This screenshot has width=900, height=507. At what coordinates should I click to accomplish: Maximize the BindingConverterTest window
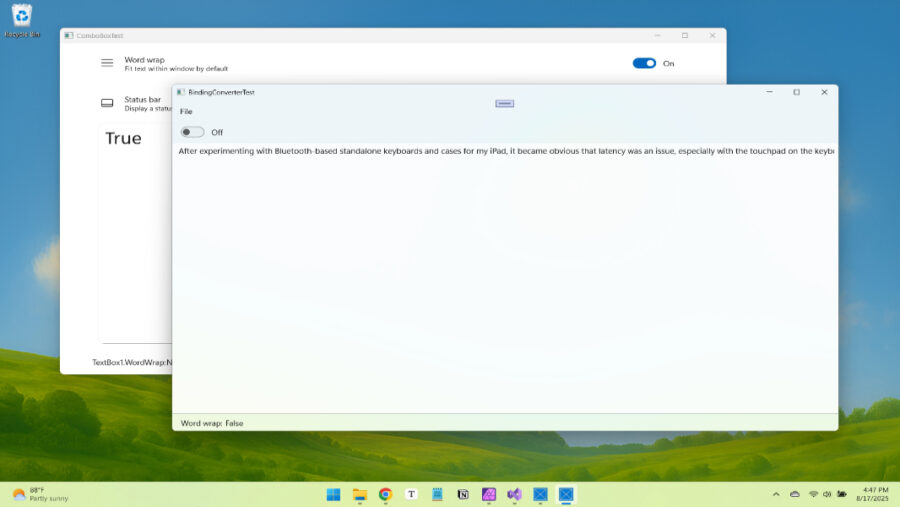click(x=797, y=92)
